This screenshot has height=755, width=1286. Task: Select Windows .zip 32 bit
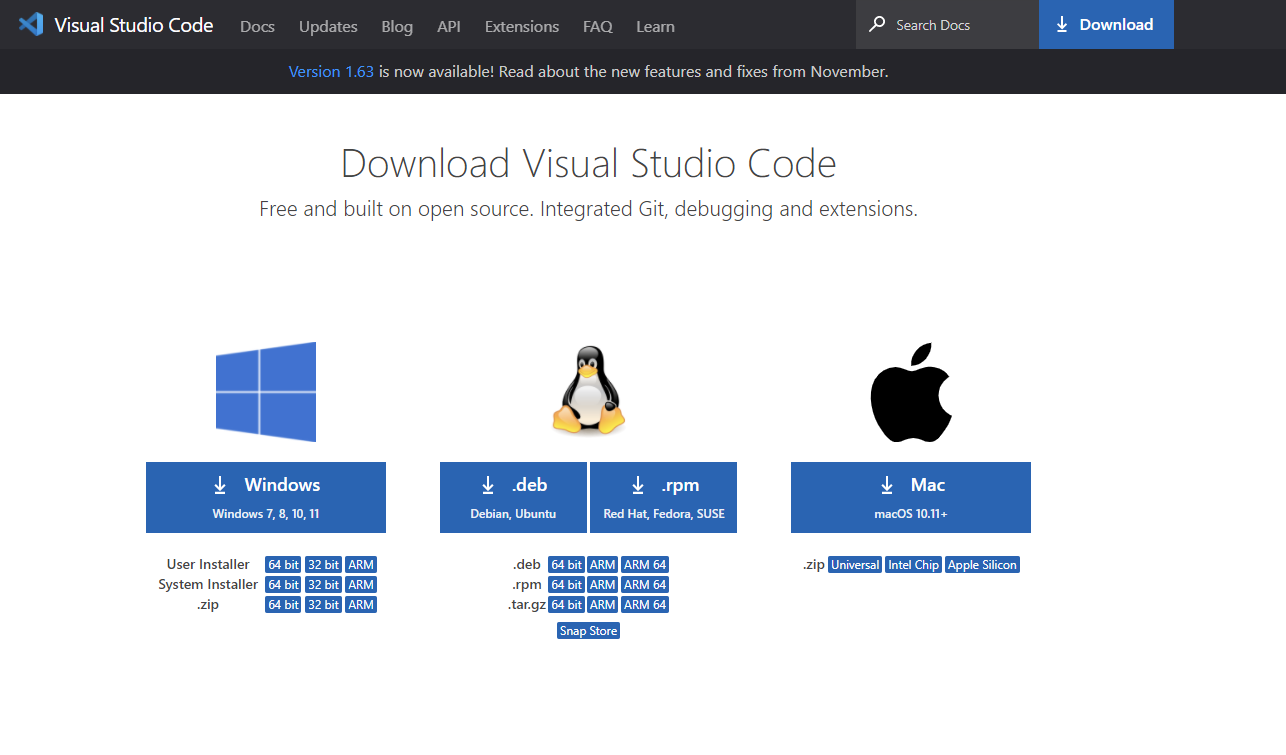coord(323,605)
